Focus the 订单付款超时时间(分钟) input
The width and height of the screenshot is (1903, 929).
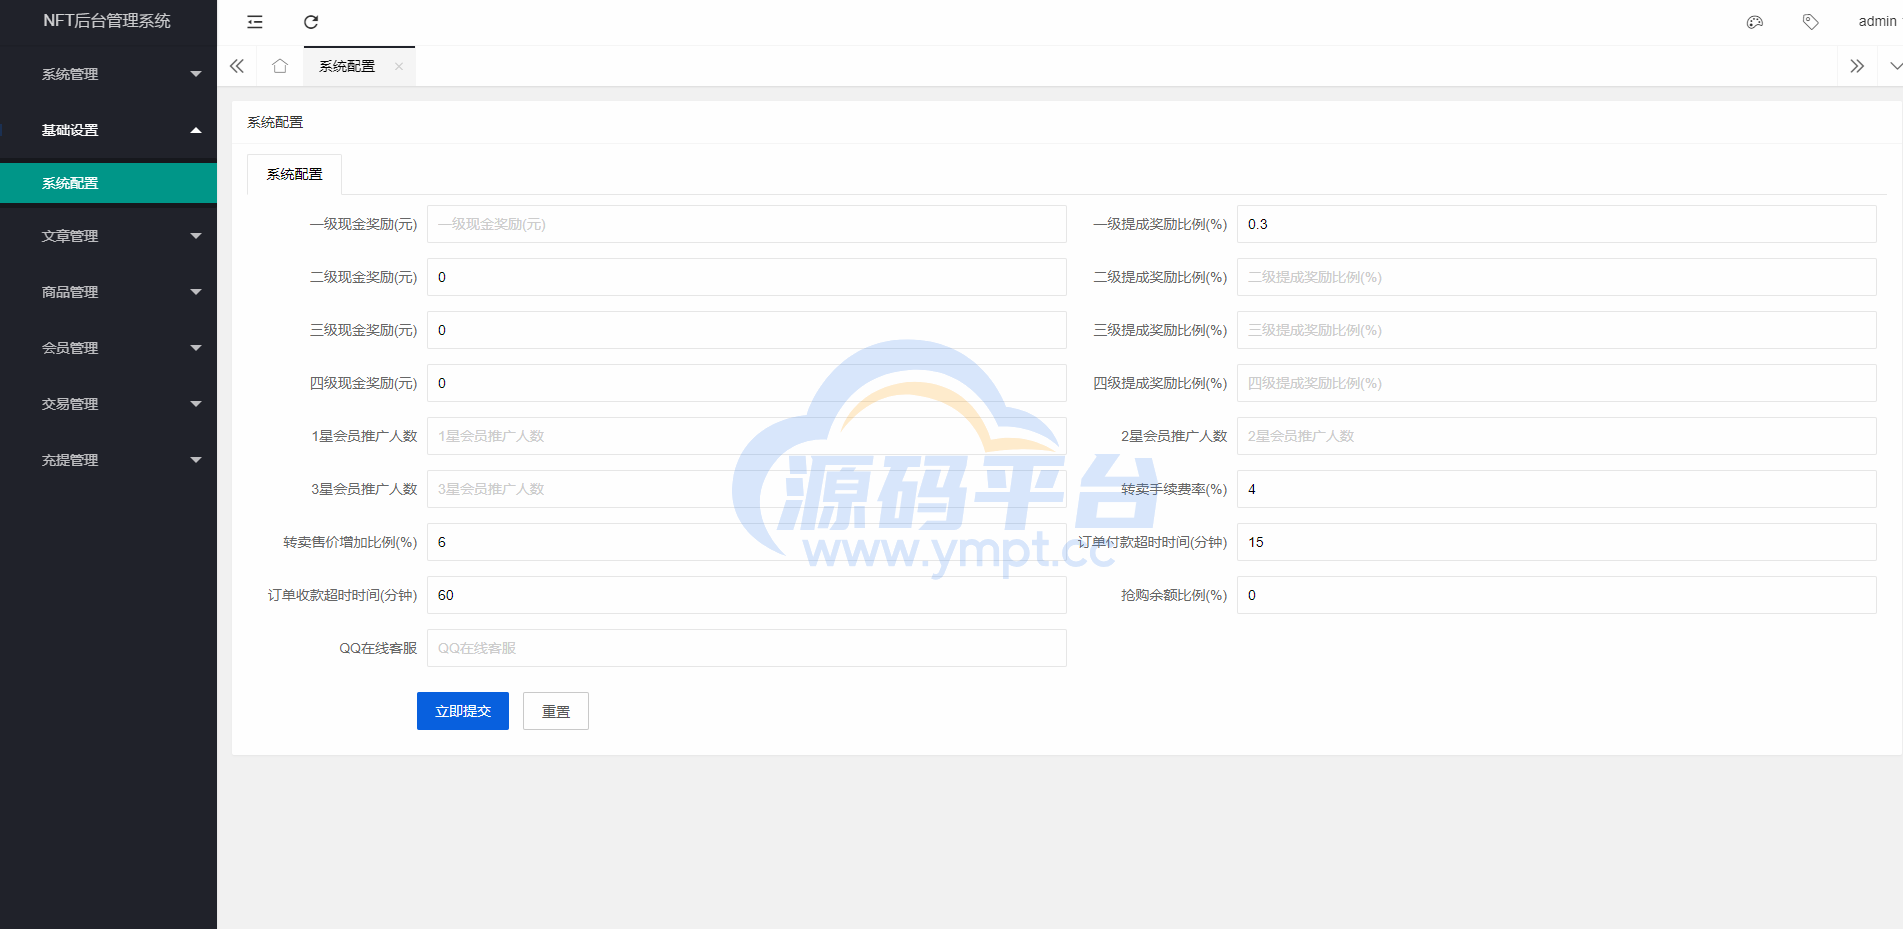click(1557, 542)
